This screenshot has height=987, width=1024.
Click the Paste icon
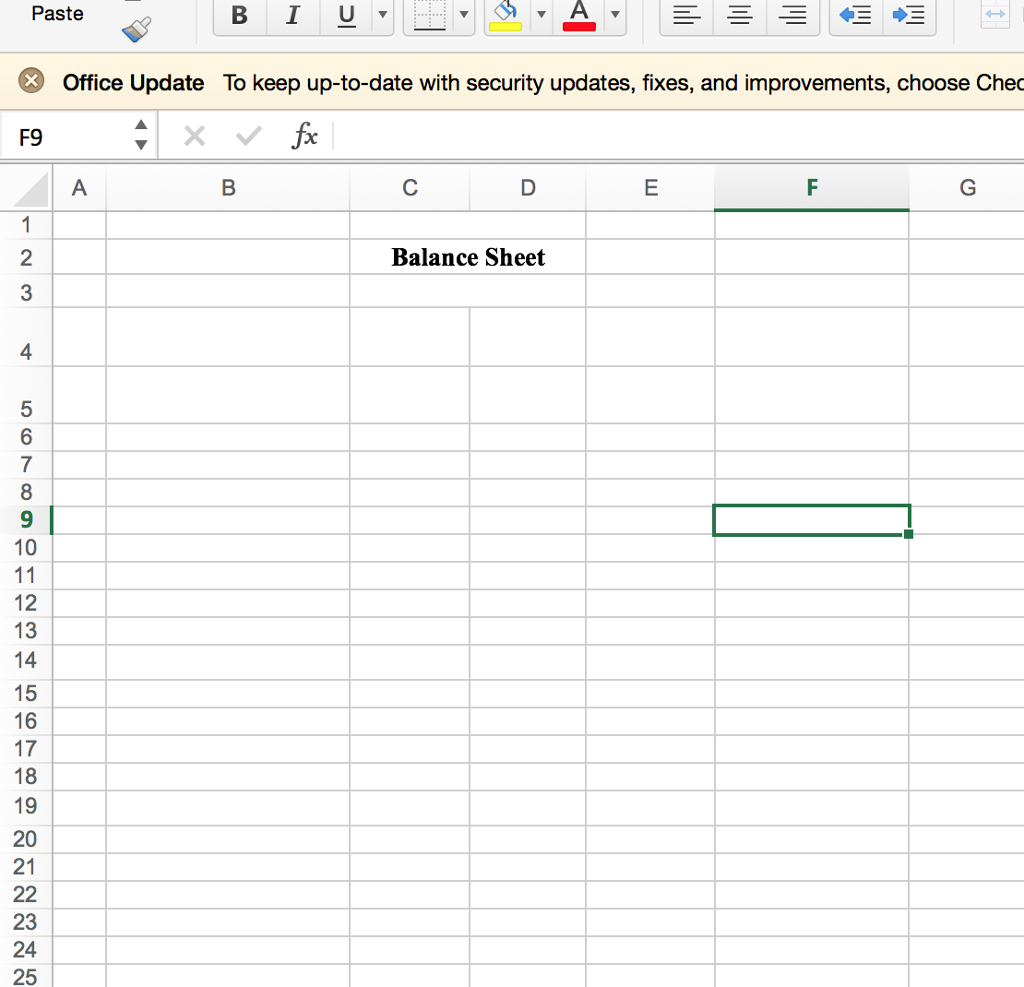coord(55,13)
